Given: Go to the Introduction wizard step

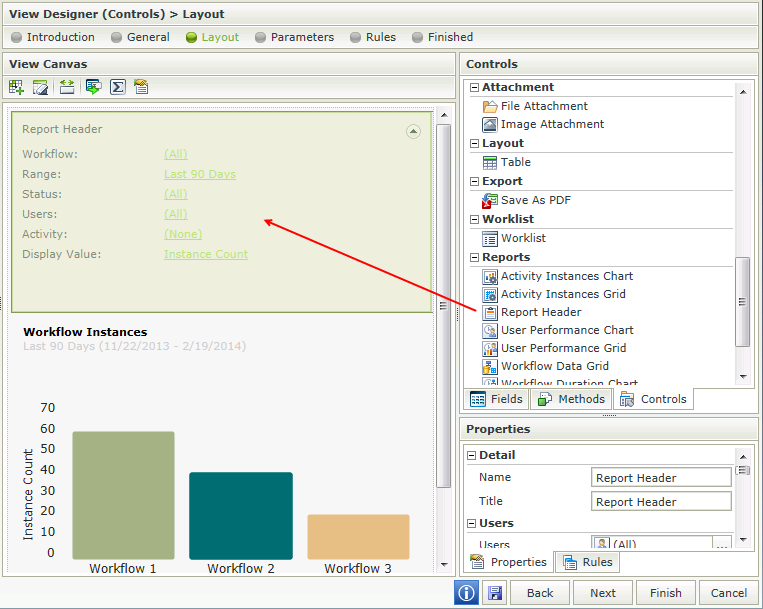Looking at the screenshot, I should coord(53,37).
